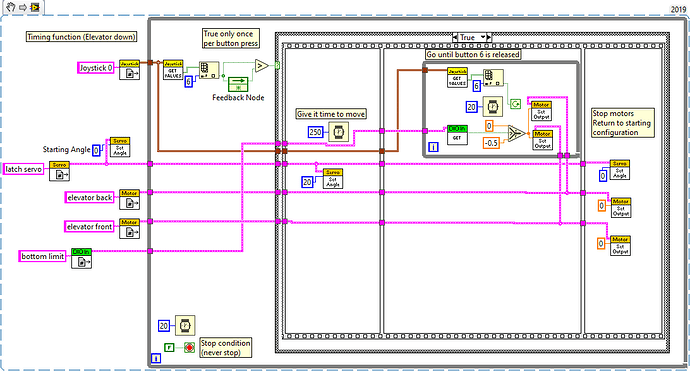Click the Go until button 6 is released label
The width and height of the screenshot is (690, 371).
[x=473, y=55]
